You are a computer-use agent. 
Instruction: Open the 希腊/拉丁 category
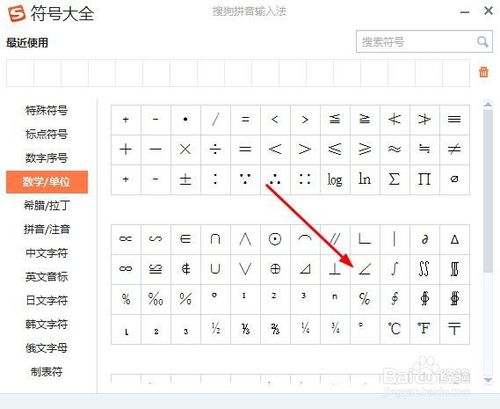coord(47,205)
